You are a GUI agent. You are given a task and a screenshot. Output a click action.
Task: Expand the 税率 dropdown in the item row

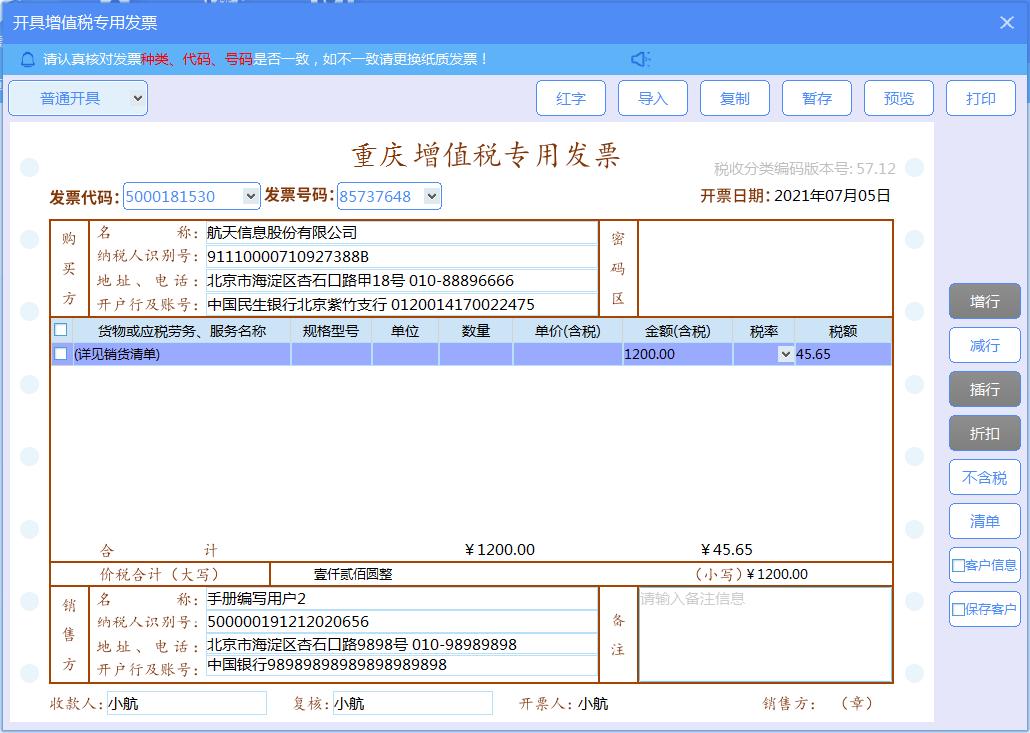pos(786,354)
